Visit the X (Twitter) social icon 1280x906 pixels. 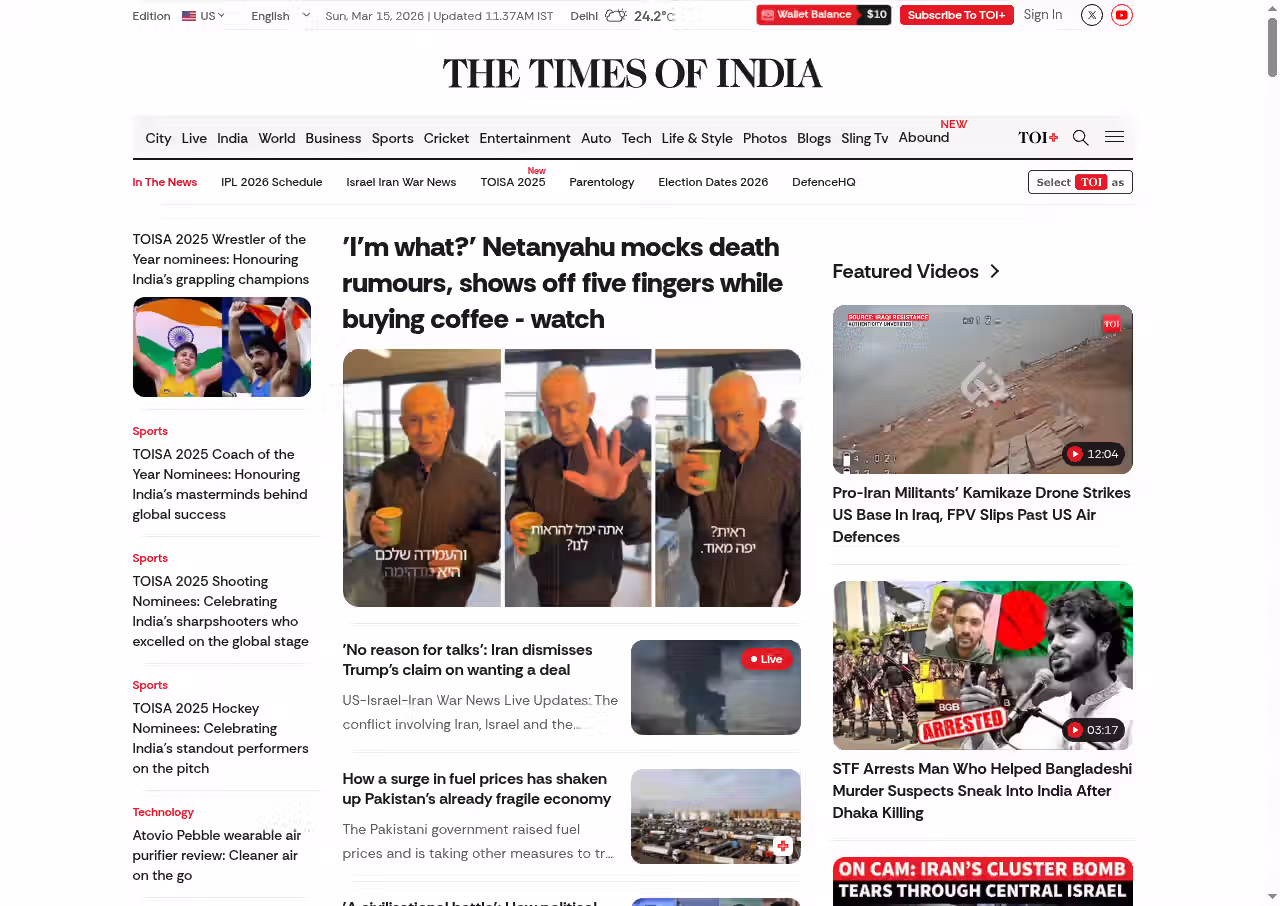1092,15
